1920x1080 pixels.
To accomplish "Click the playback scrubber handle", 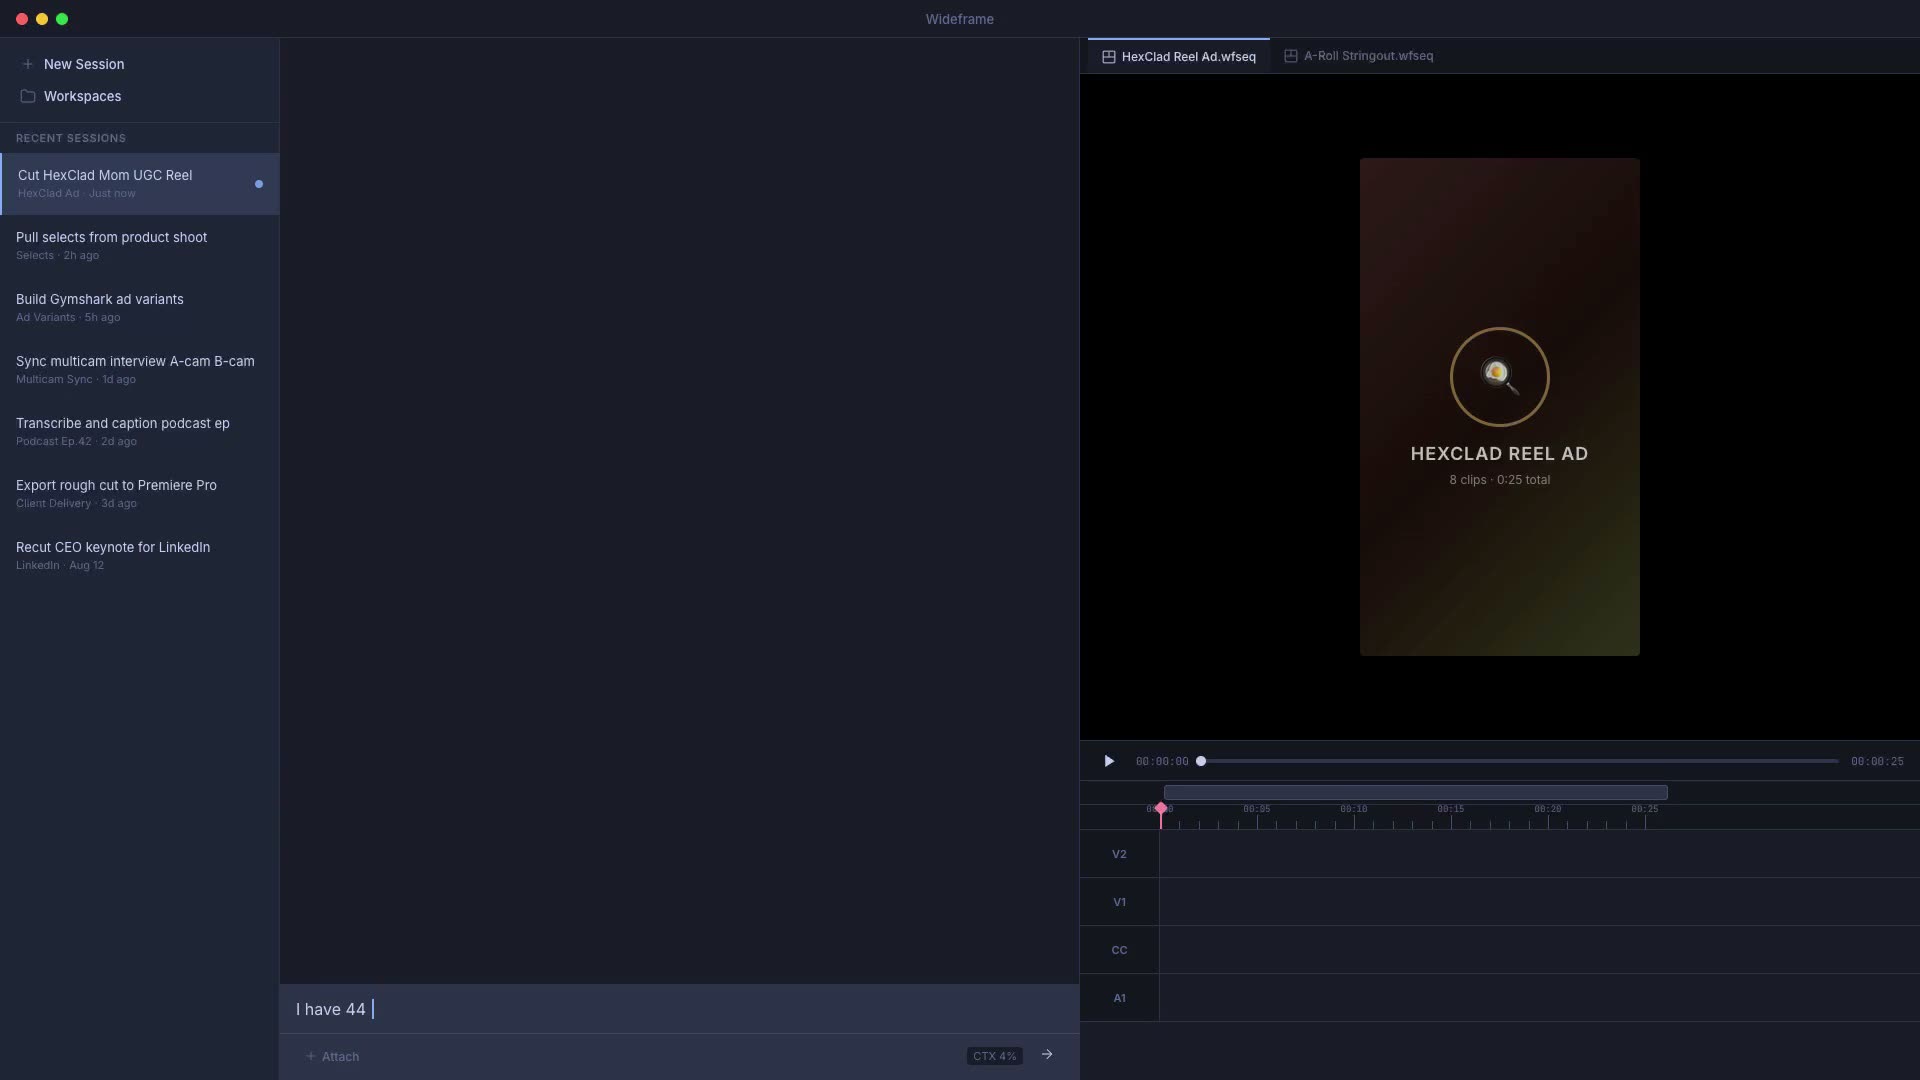I will click(x=1201, y=761).
